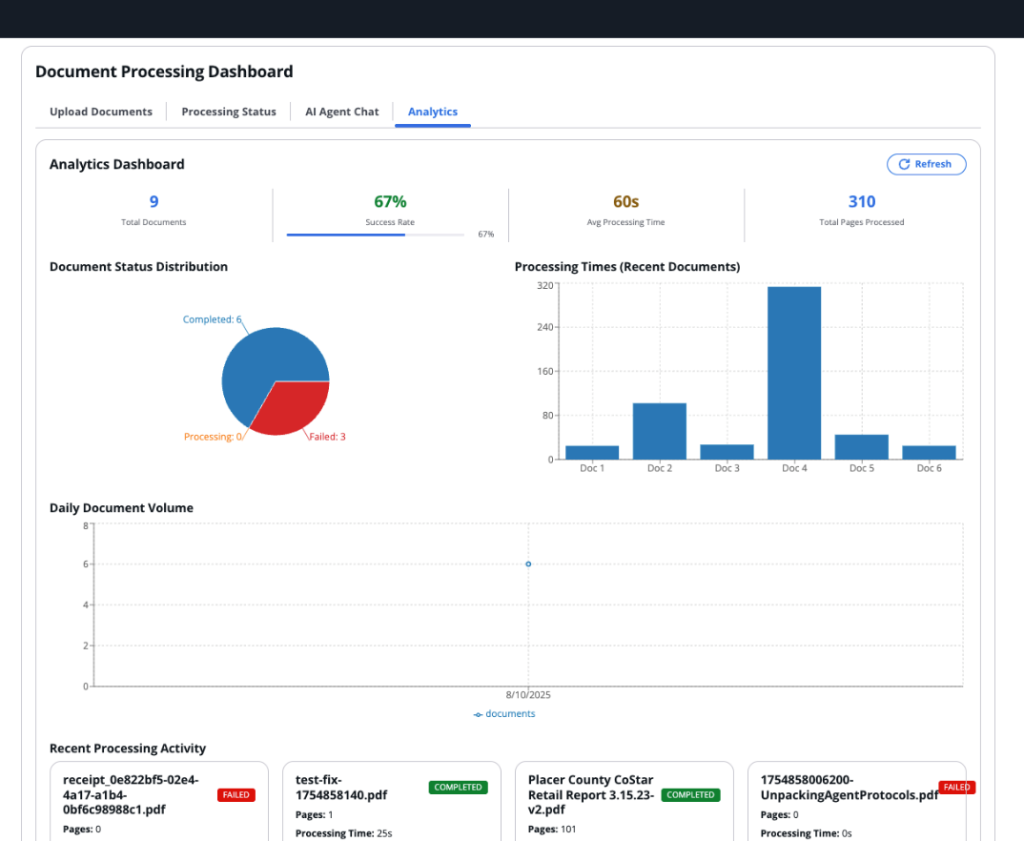Click the Document Processing Dashboard heading
Screen dimensions: 1024x841
[x=164, y=72]
